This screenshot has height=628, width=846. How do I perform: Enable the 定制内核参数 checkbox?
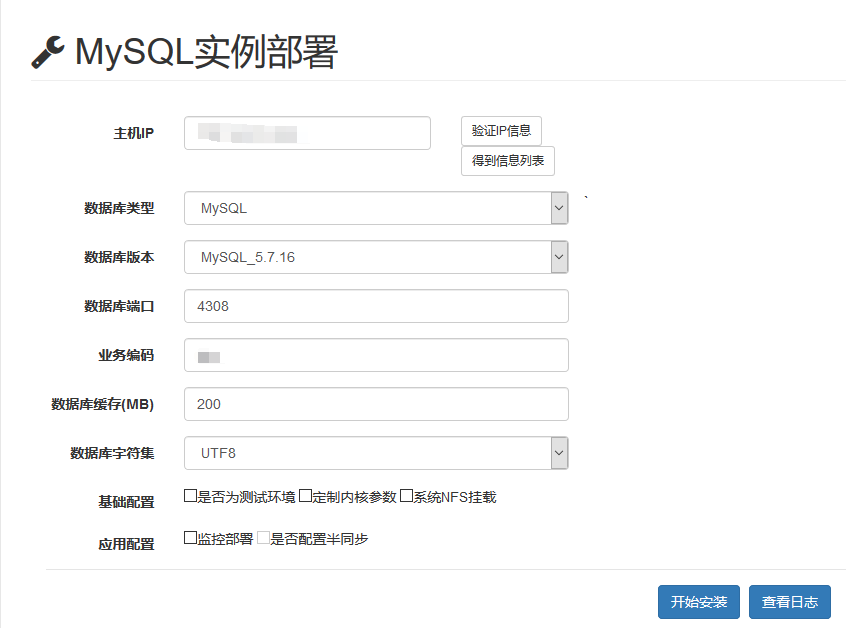tap(305, 495)
